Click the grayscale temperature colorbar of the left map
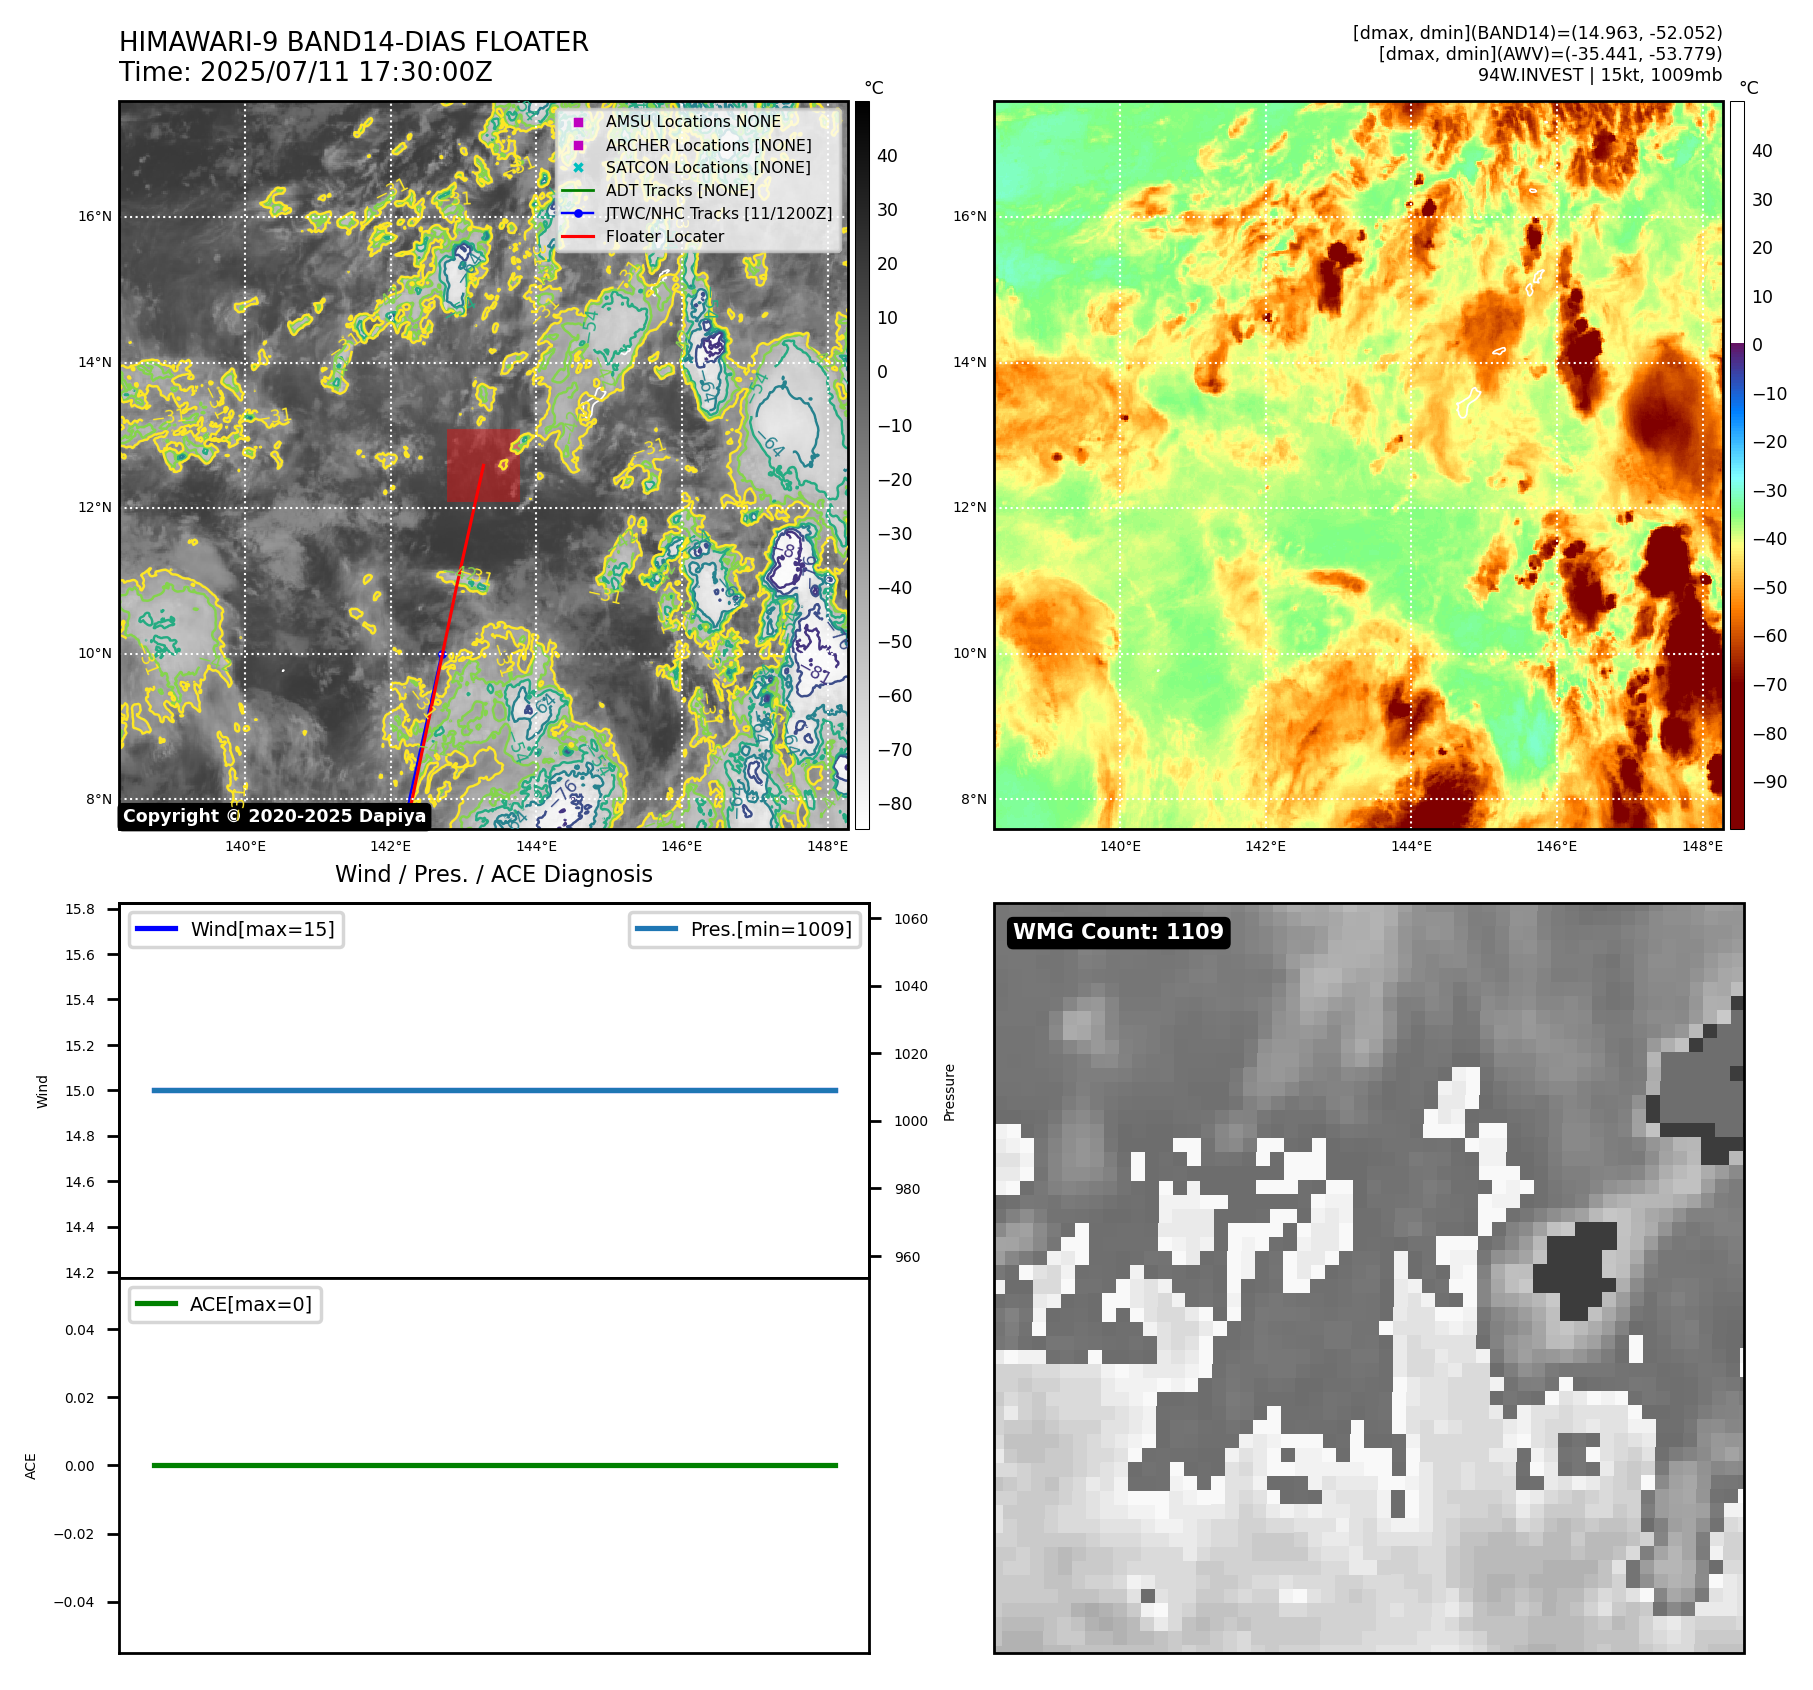1813x1690 pixels. point(862,465)
